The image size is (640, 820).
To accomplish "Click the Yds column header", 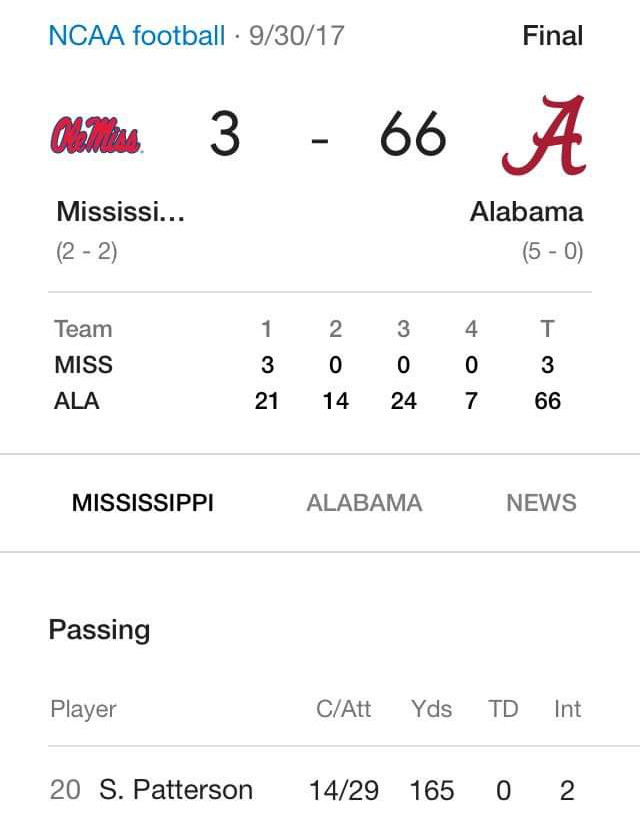I will [x=431, y=709].
